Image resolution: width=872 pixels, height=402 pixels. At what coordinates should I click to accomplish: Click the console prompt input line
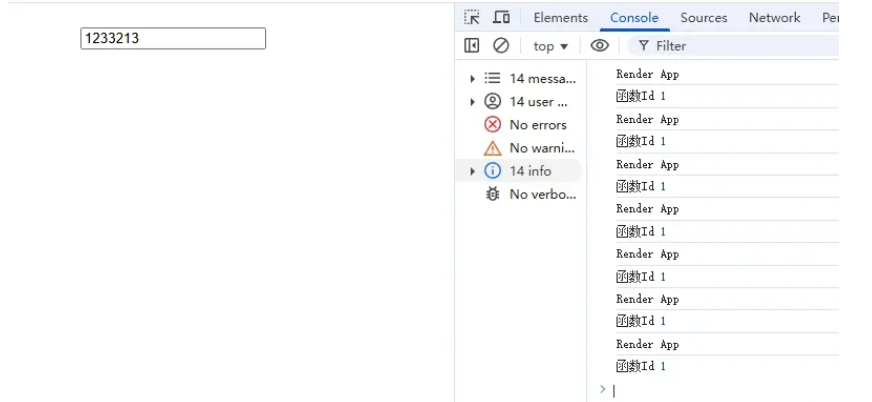pos(720,390)
